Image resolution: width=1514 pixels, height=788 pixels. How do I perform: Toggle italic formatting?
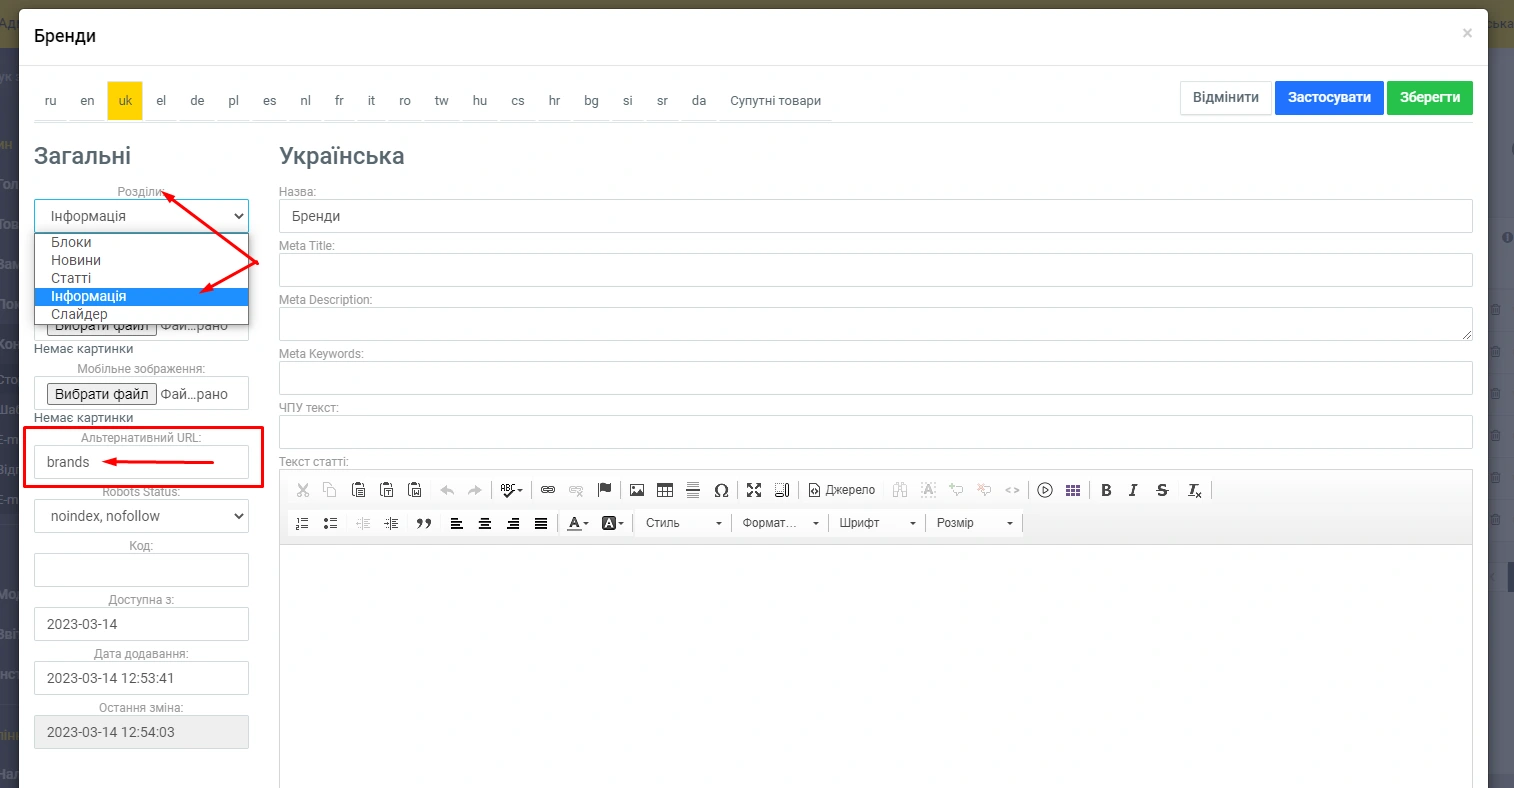pos(1133,490)
